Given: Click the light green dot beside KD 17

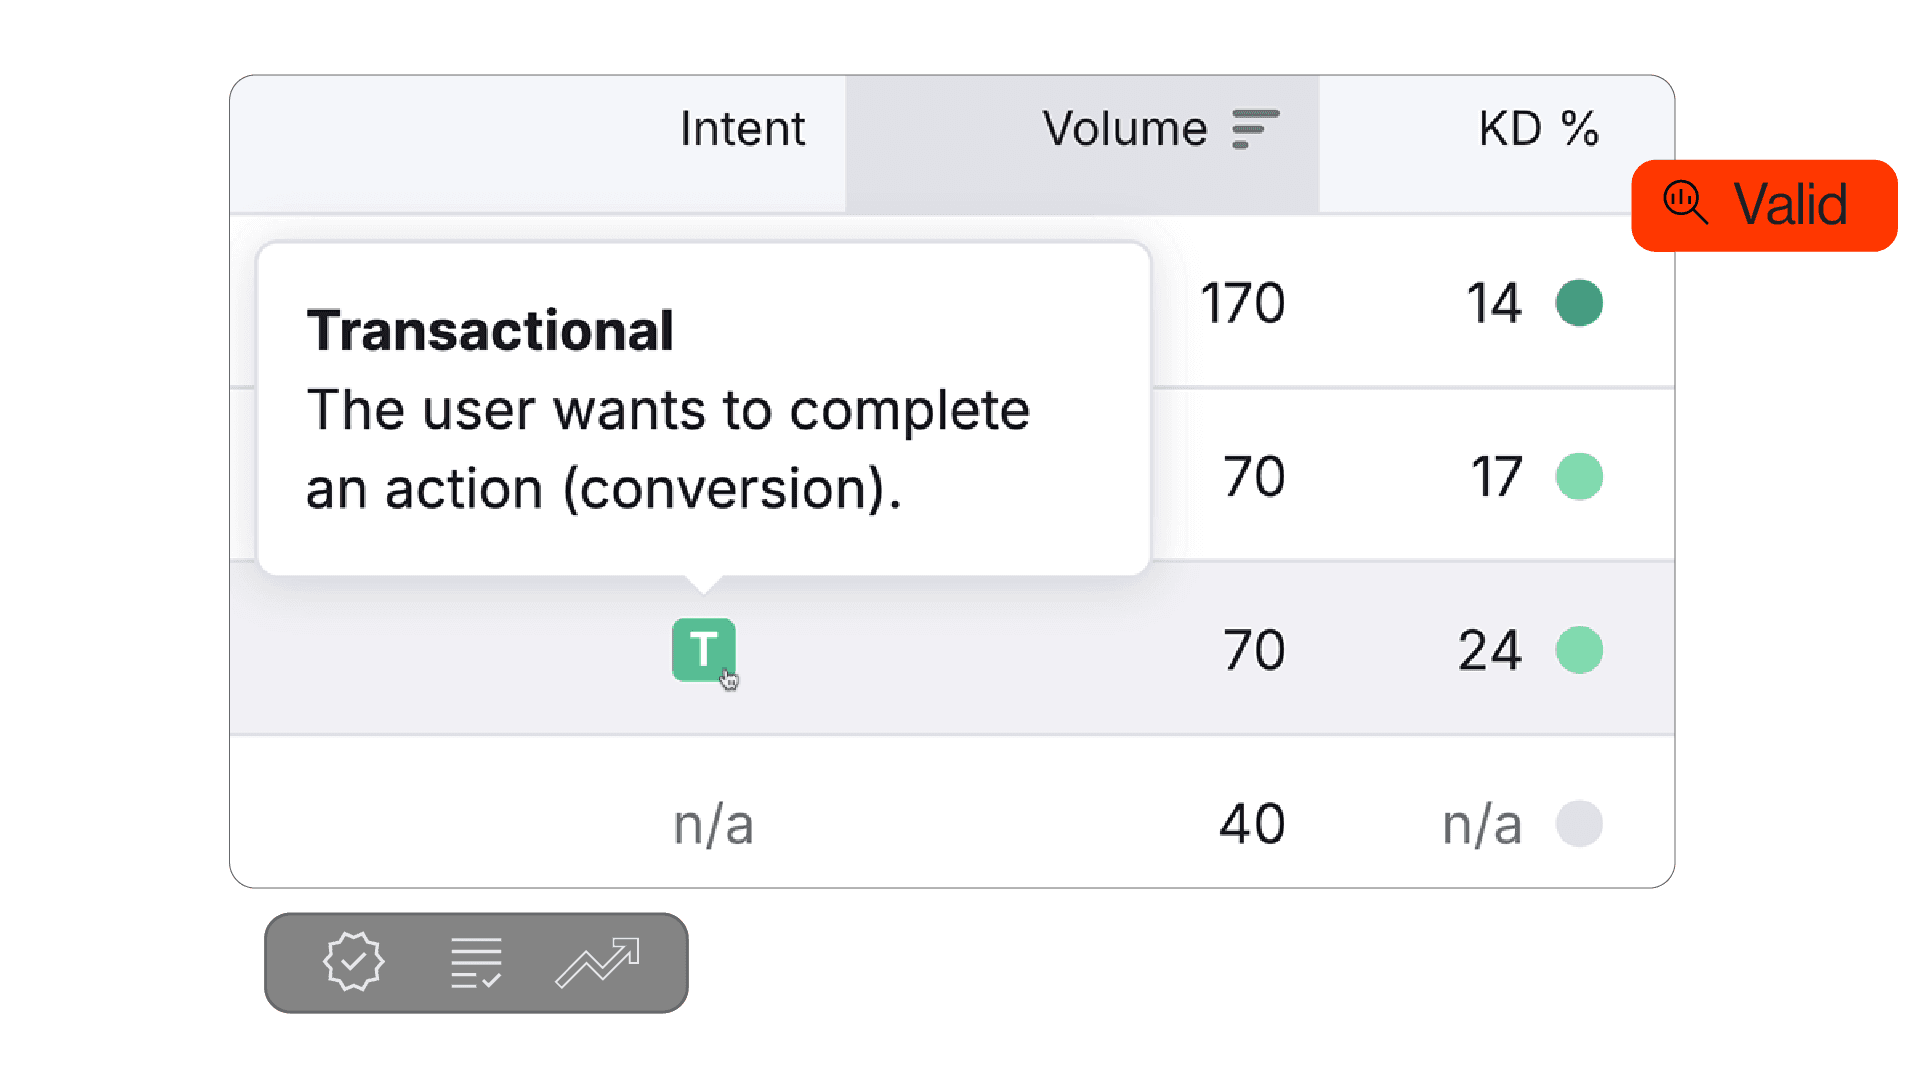Looking at the screenshot, I should 1579,476.
